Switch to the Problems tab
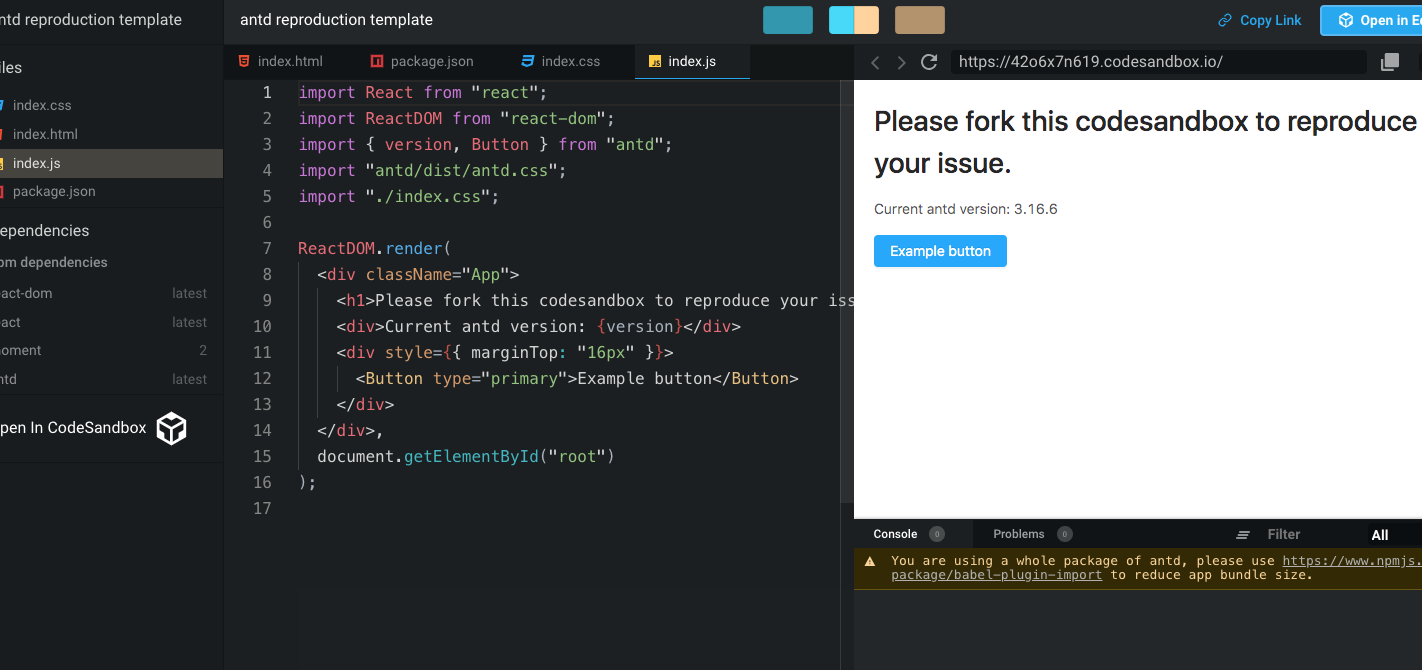Viewport: 1422px width, 670px height. tap(1017, 534)
